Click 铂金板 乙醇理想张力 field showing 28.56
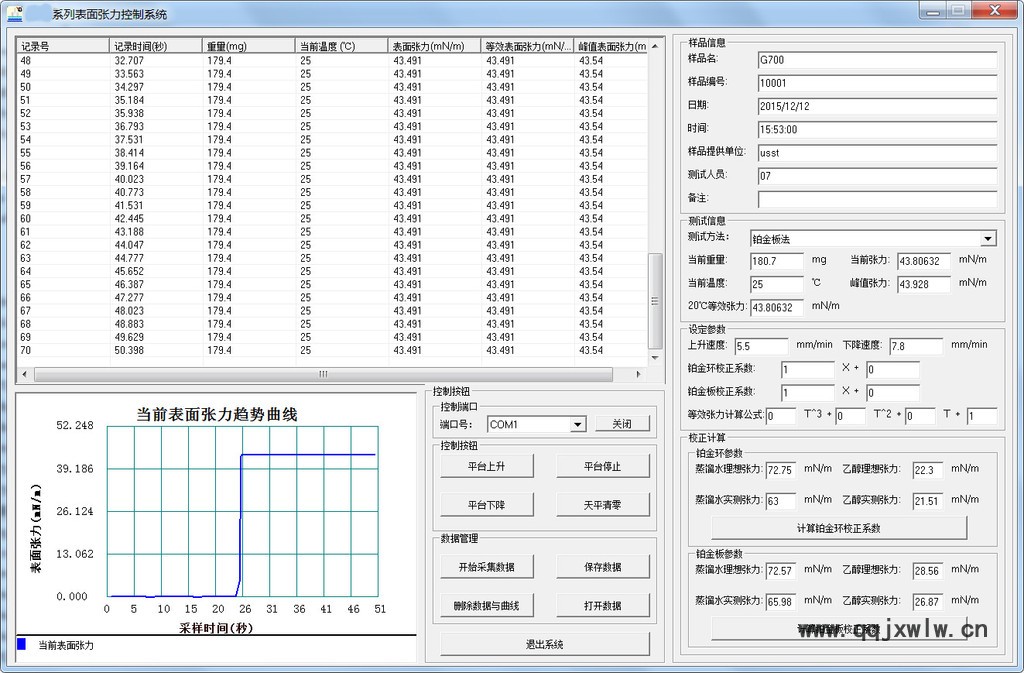Image resolution: width=1024 pixels, height=673 pixels. [x=928, y=571]
